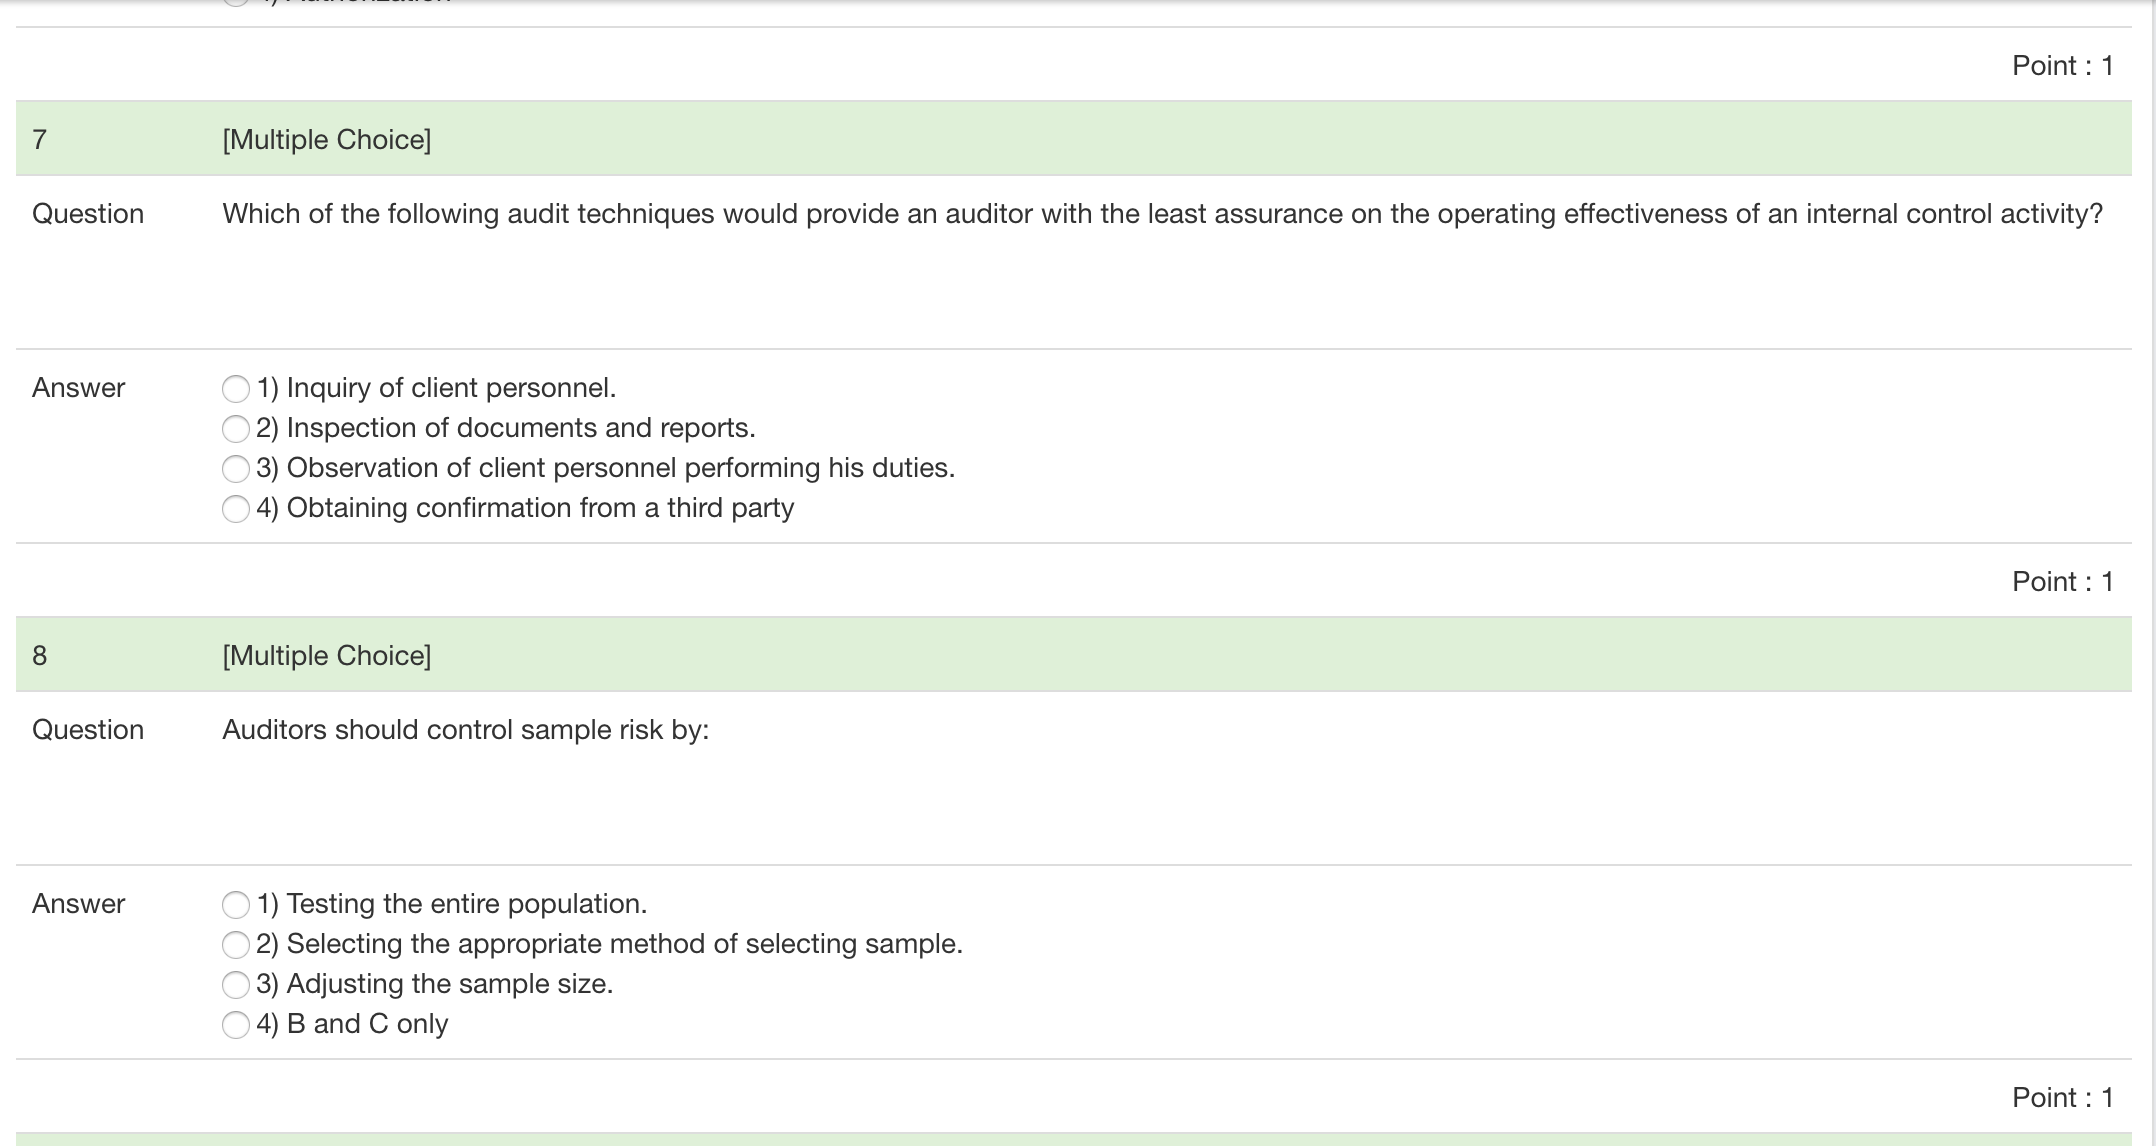
Task: Choose 'Observation of client personnel performing his duties'
Action: 236,468
